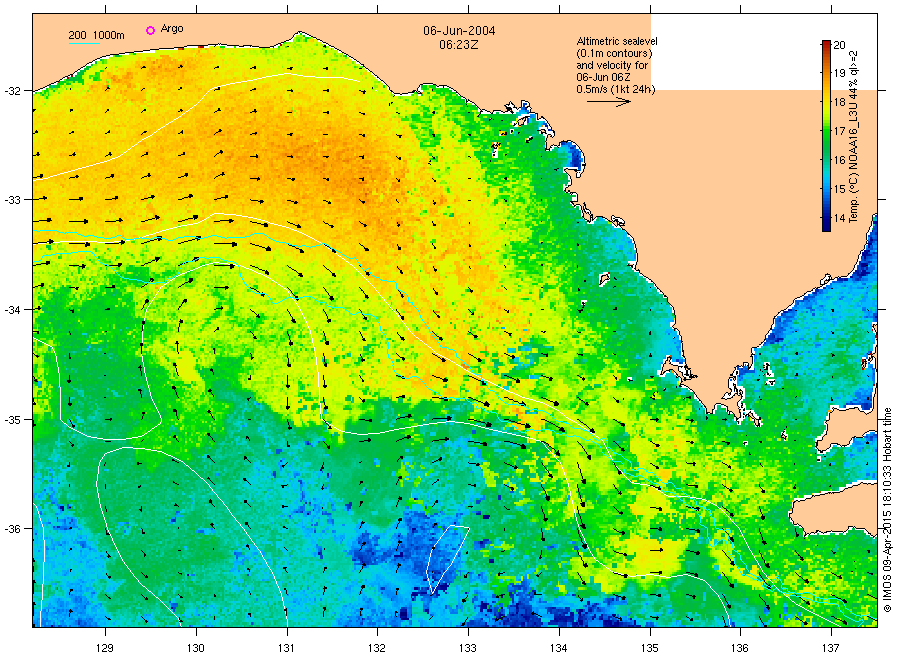The width and height of the screenshot is (900, 660).
Task: Click the longitude label '137'
Action: [x=831, y=648]
